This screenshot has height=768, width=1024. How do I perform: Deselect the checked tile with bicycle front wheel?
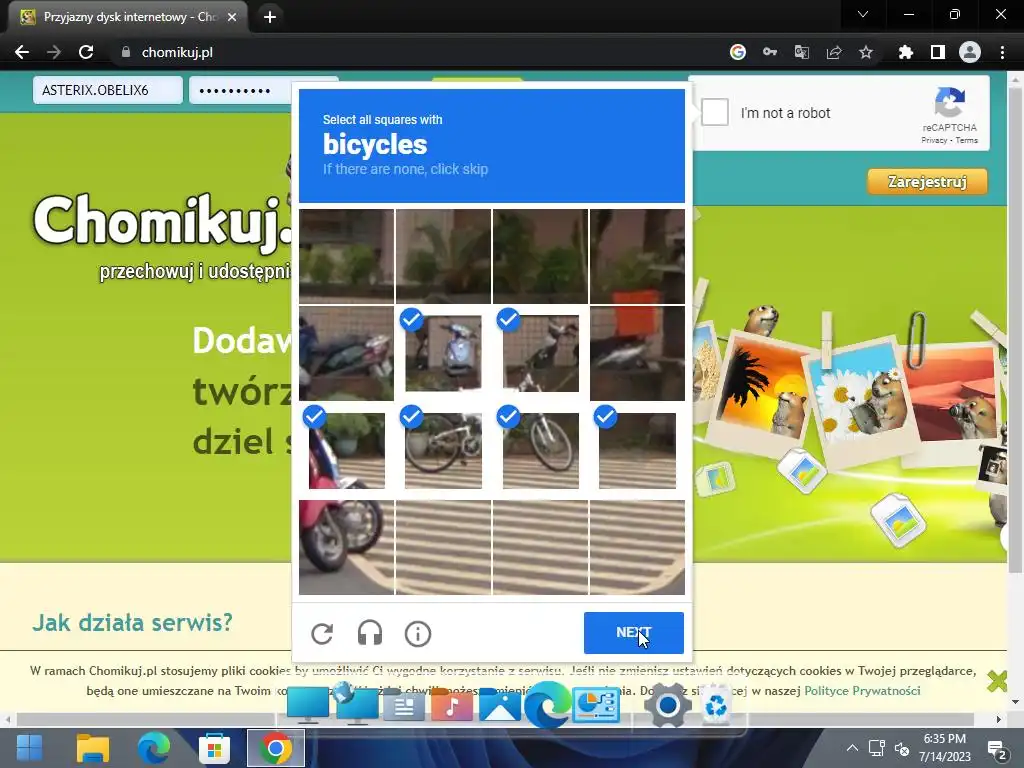[x=541, y=450]
